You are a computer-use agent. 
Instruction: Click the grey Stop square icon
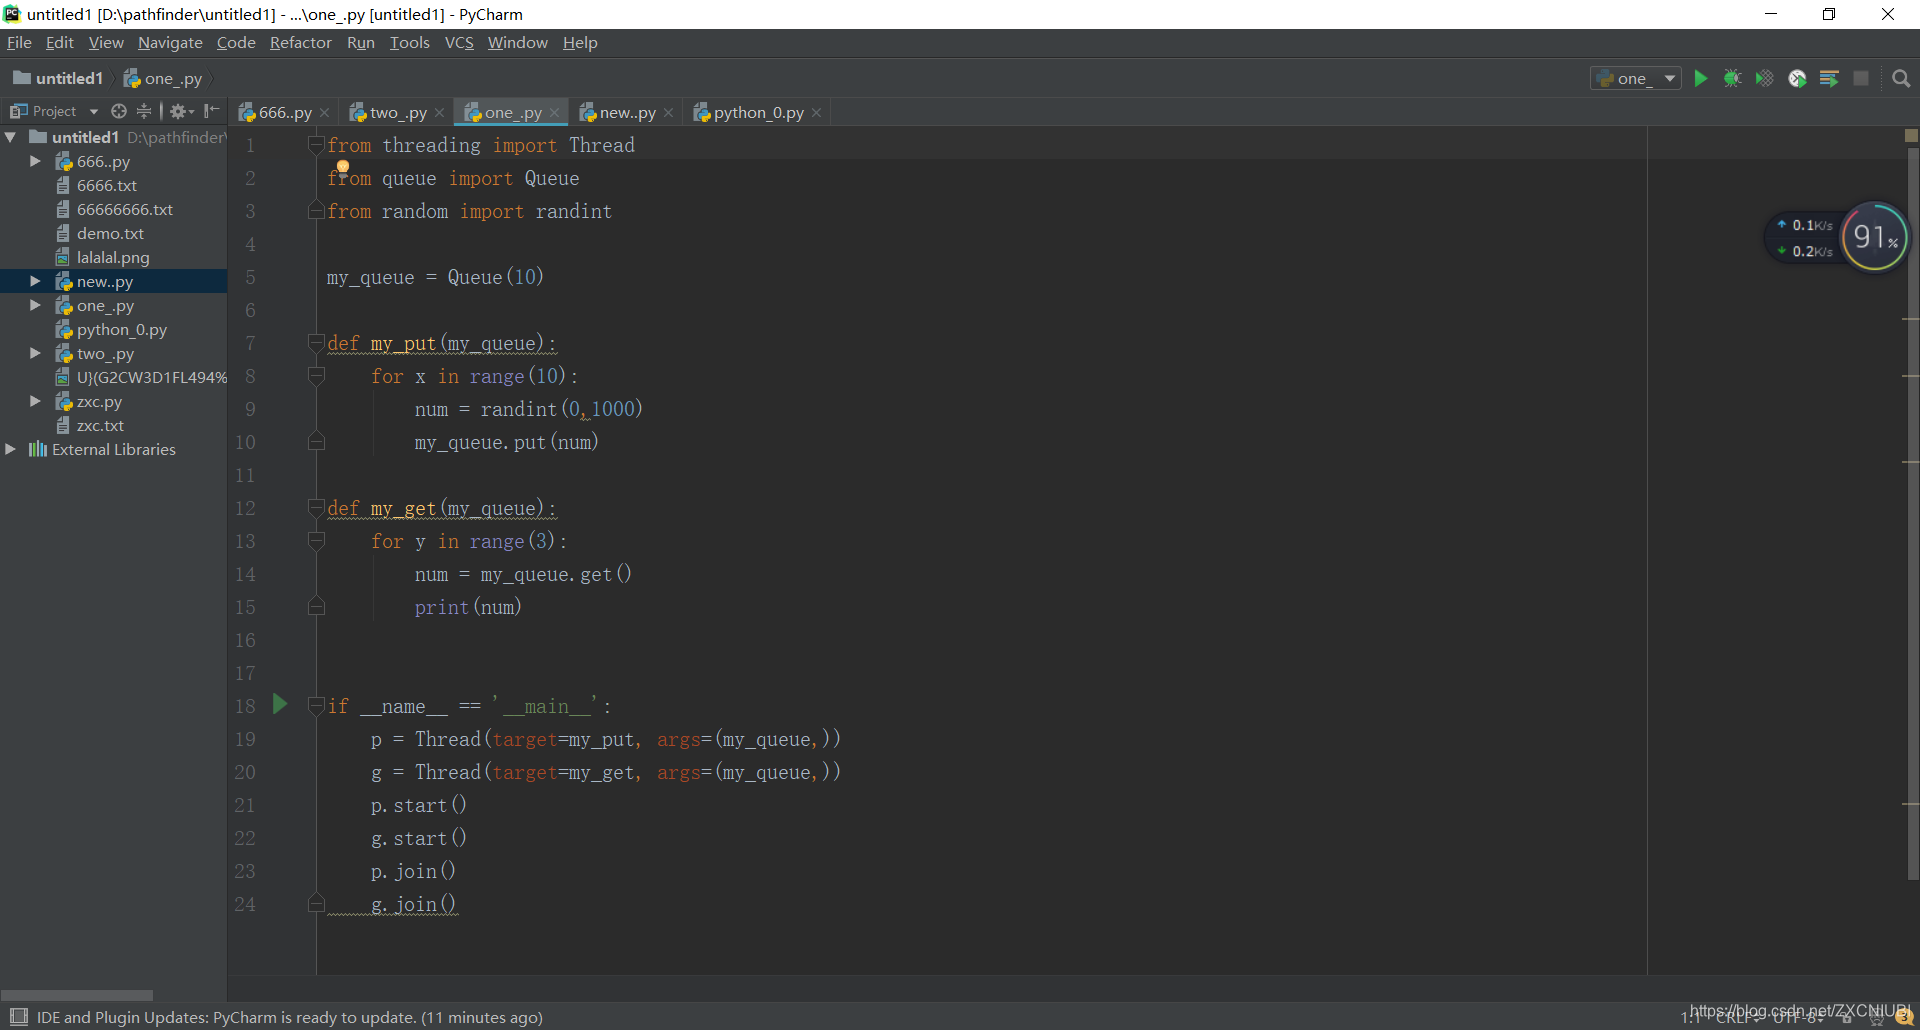pyautogui.click(x=1861, y=78)
